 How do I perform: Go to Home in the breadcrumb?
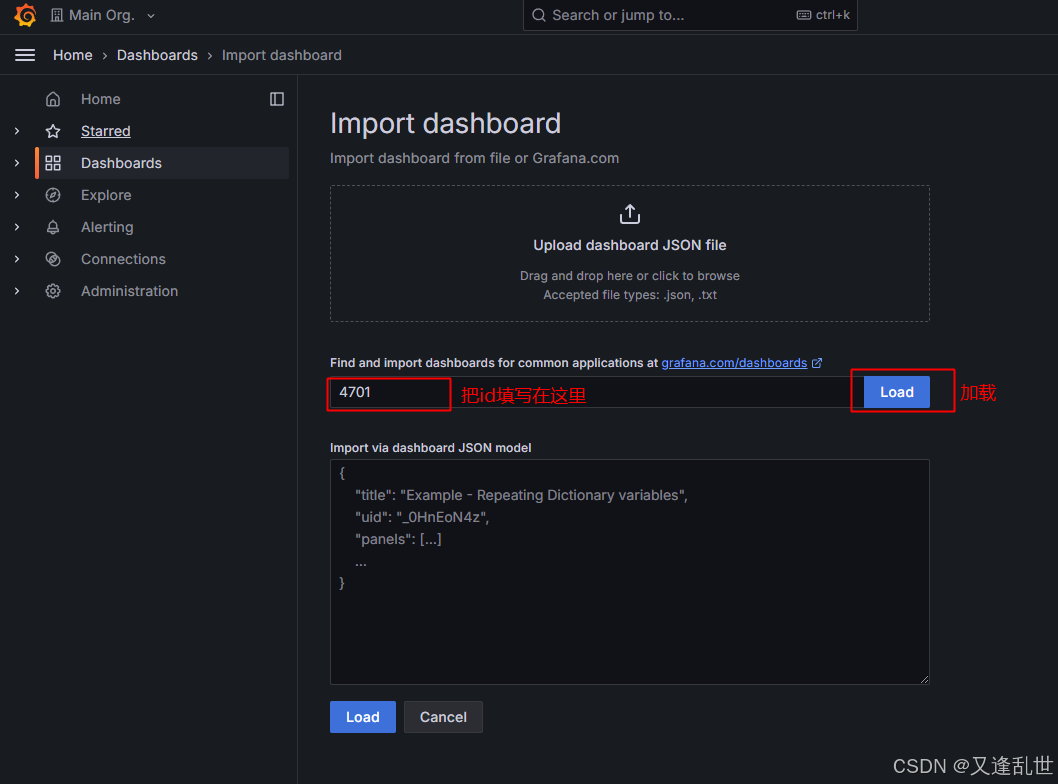73,55
